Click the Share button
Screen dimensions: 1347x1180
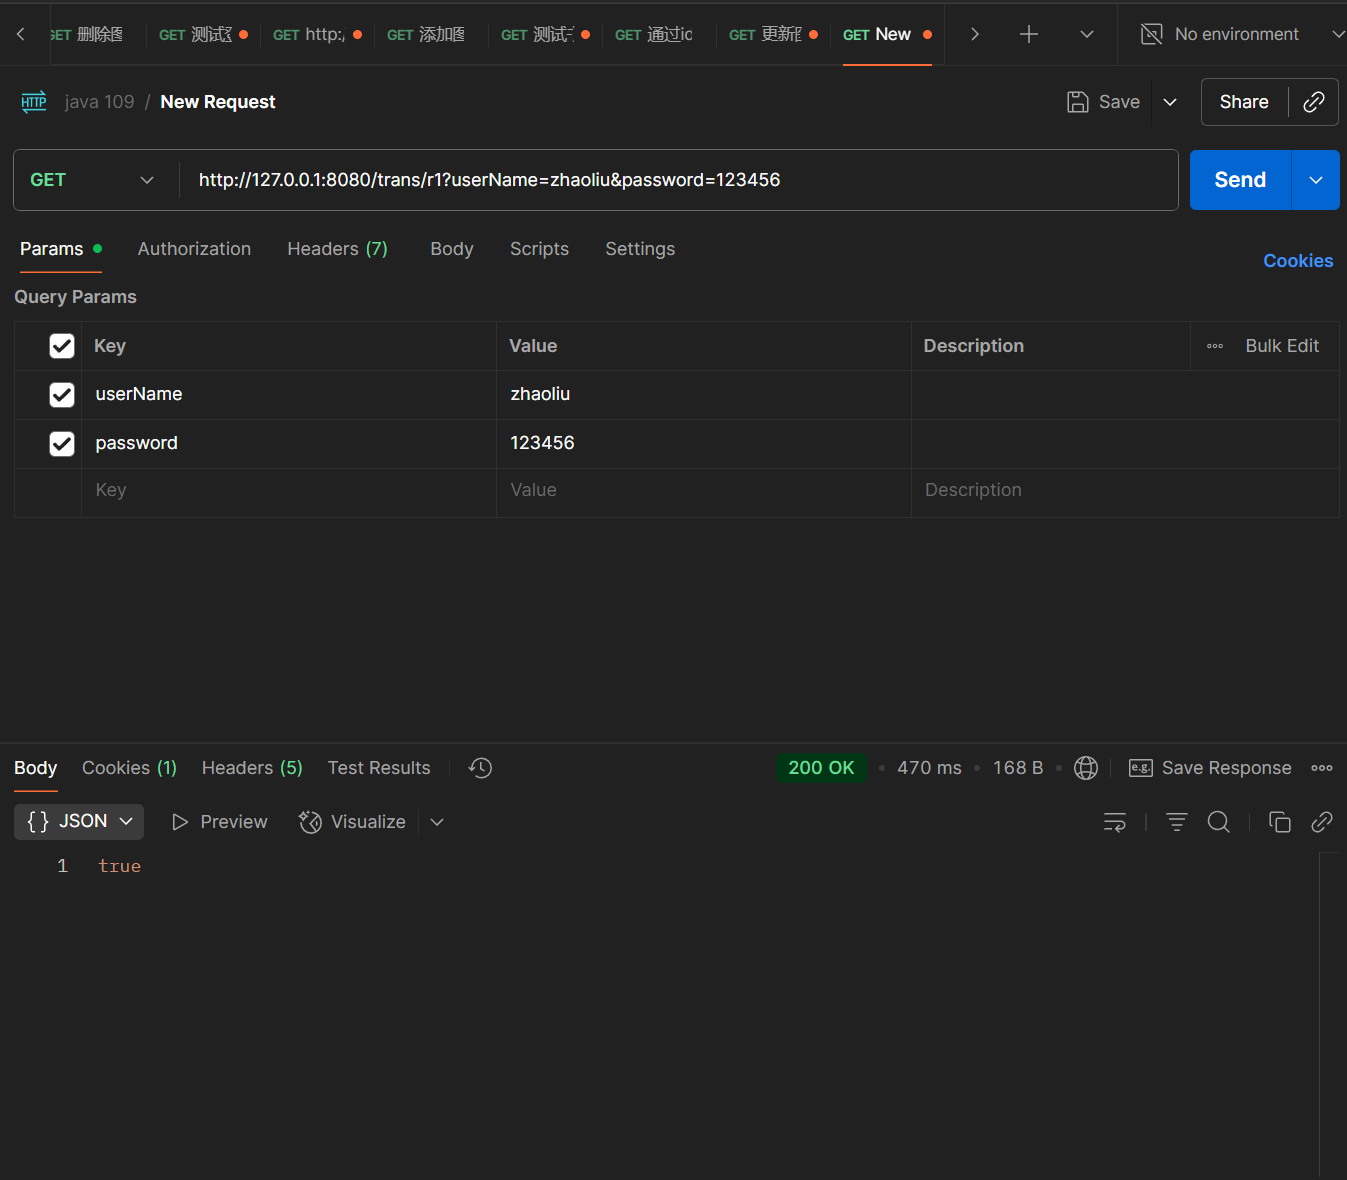(x=1244, y=102)
